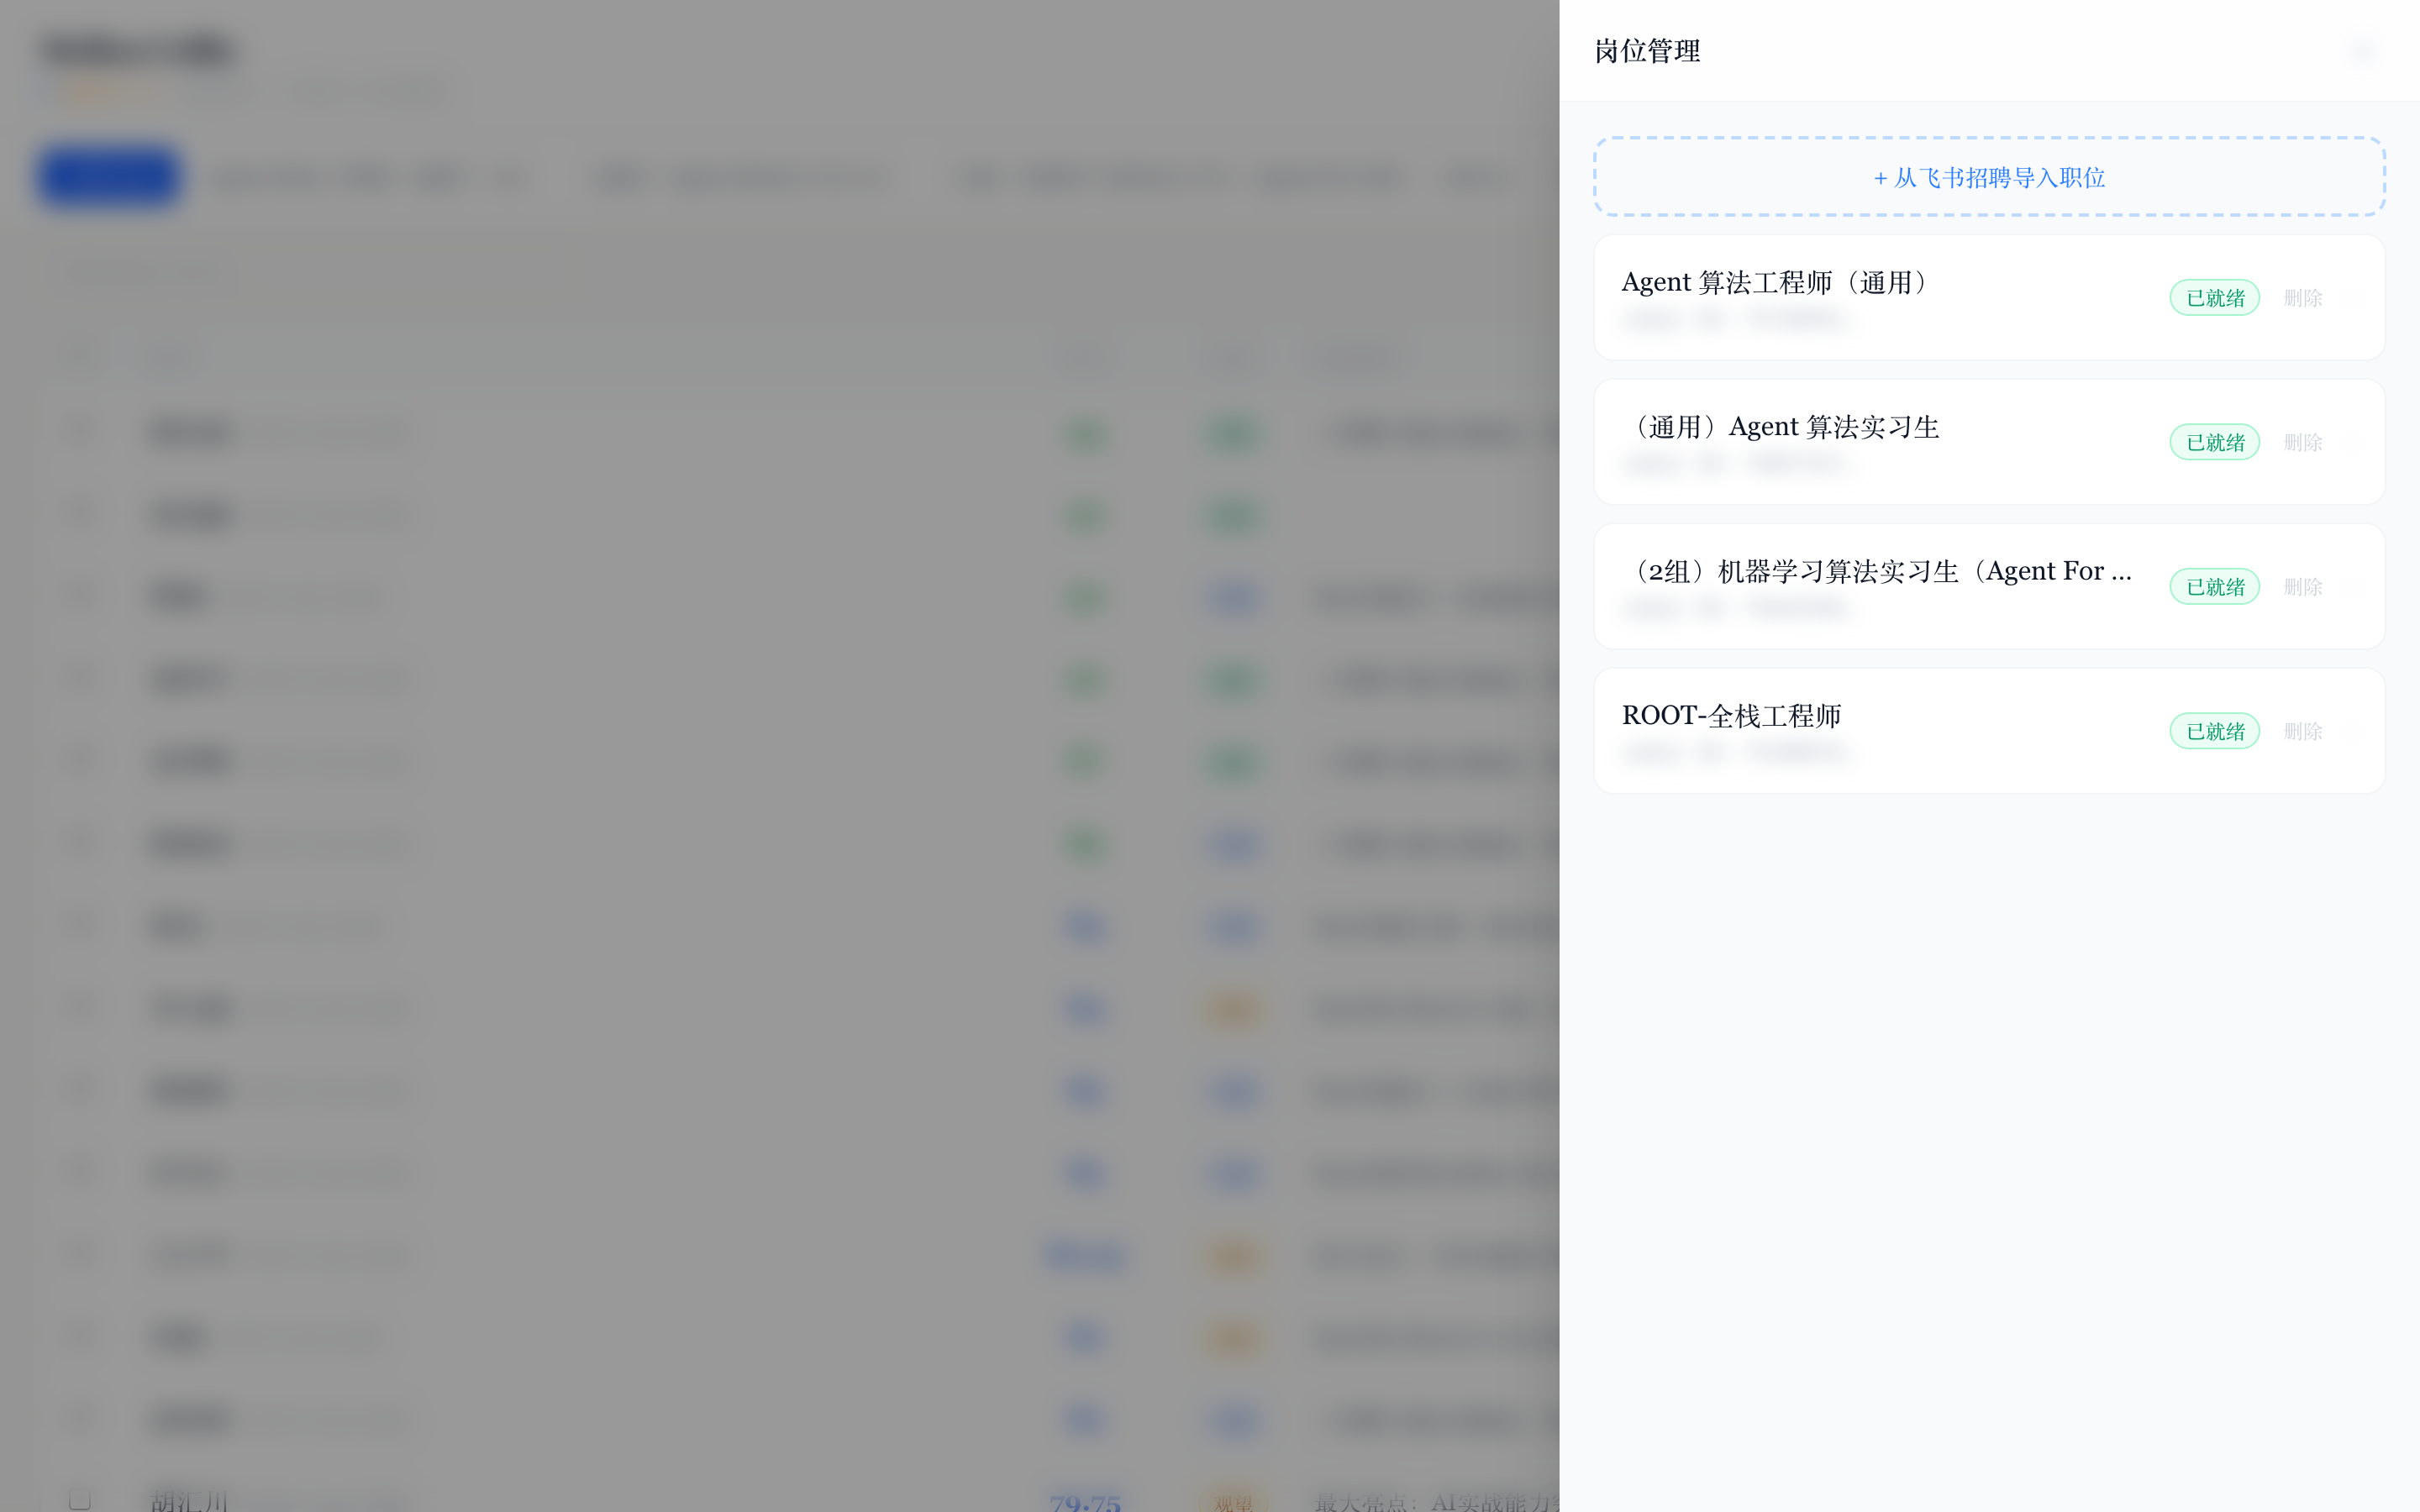Image resolution: width=2420 pixels, height=1512 pixels.
Task: Click the 岗位管理 drawer title
Action: [1646, 51]
